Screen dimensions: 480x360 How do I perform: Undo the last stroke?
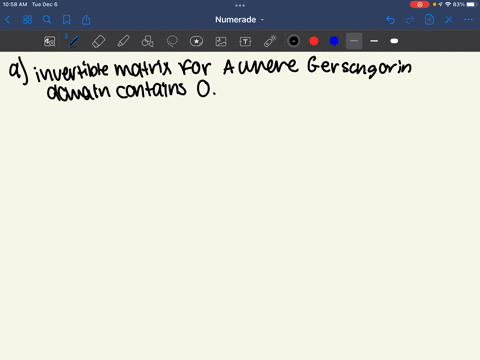point(390,20)
